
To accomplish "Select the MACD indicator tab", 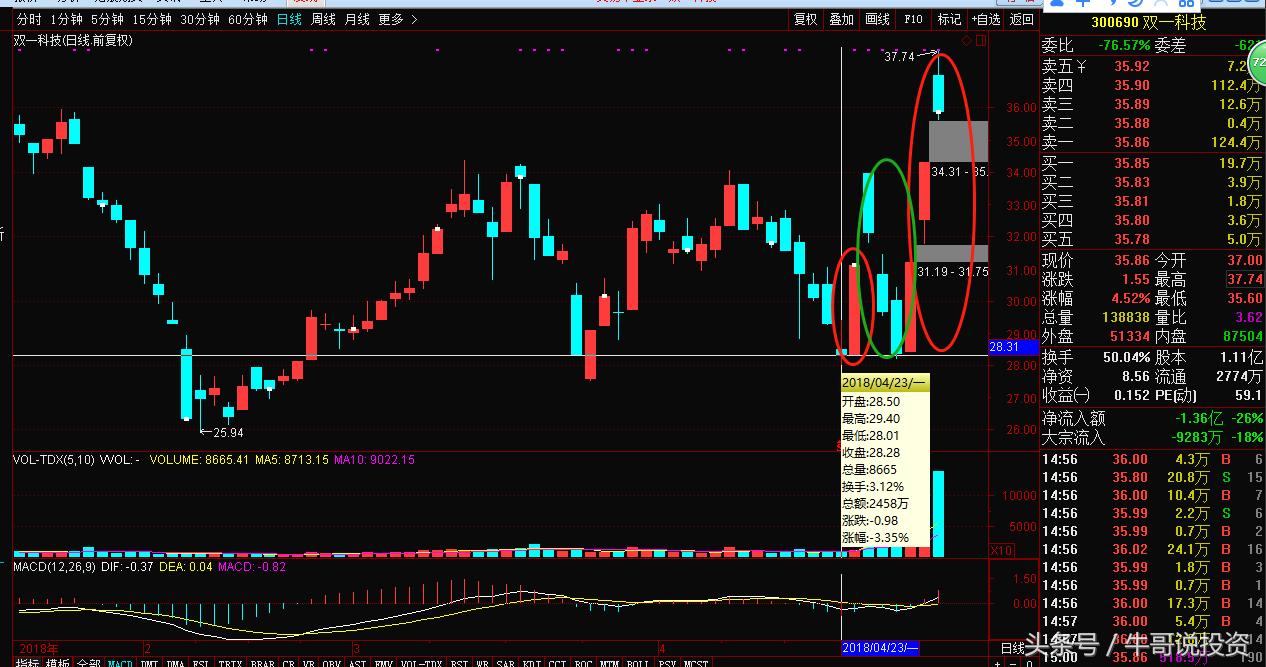I will (120, 662).
